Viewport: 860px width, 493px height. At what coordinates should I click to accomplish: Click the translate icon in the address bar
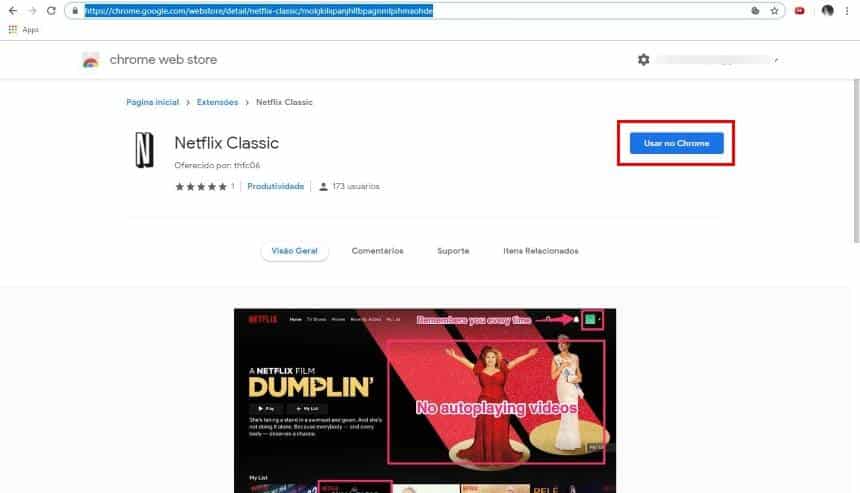[755, 11]
